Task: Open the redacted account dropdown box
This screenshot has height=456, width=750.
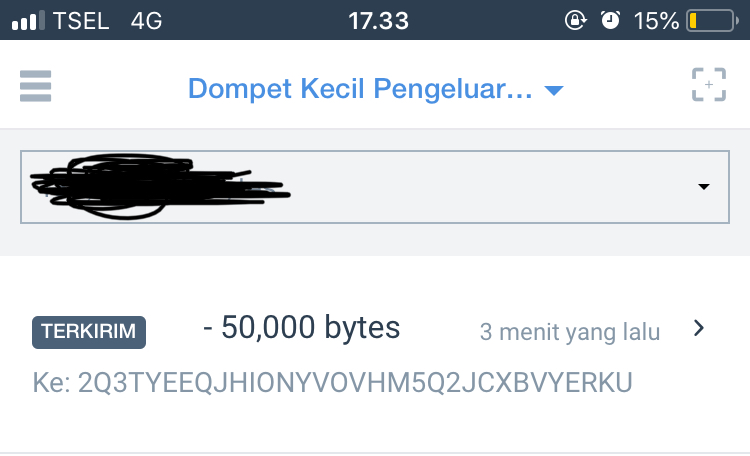Action: (375, 187)
